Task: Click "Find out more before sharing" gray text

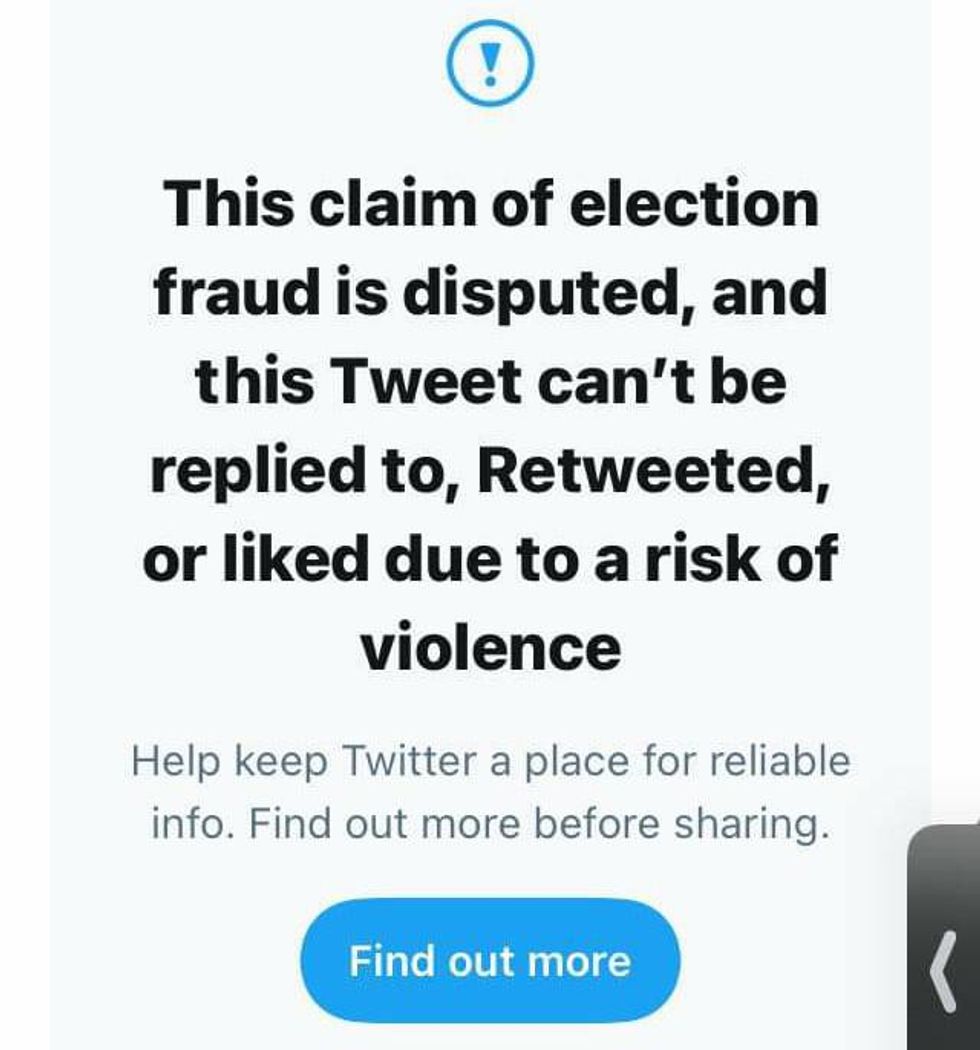Action: click(490, 824)
